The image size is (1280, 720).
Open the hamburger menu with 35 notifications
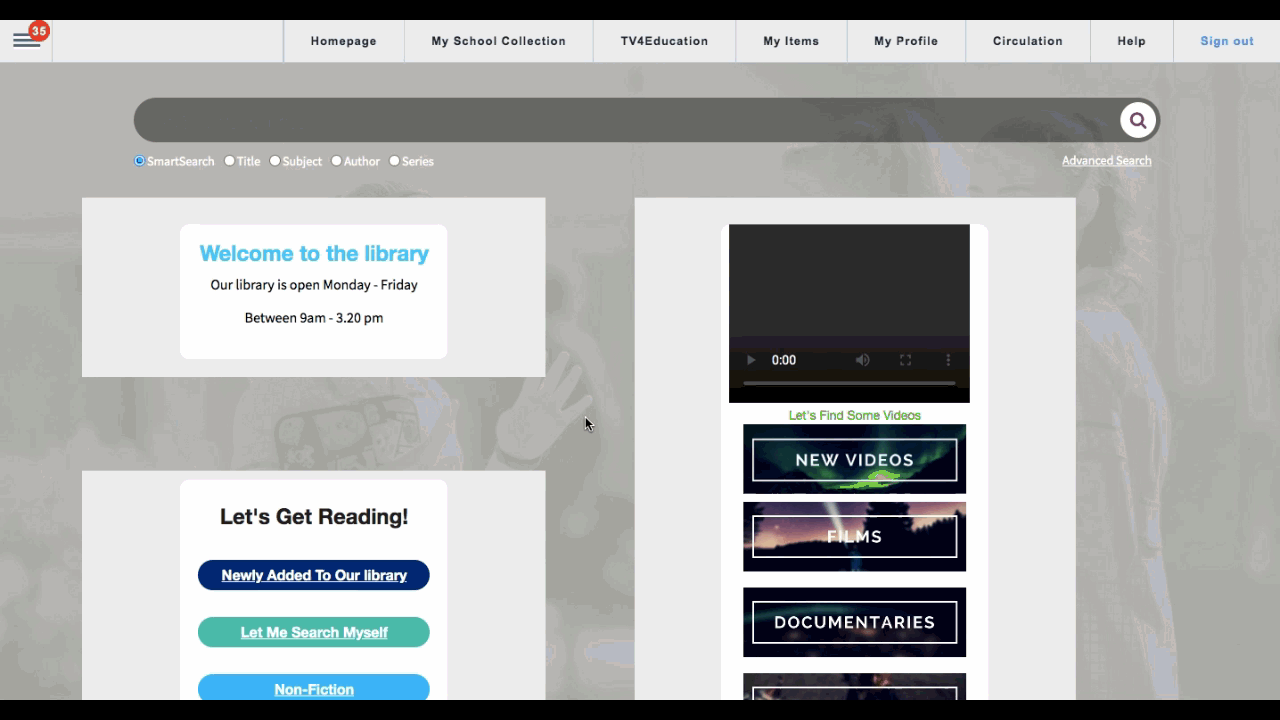tap(27, 41)
